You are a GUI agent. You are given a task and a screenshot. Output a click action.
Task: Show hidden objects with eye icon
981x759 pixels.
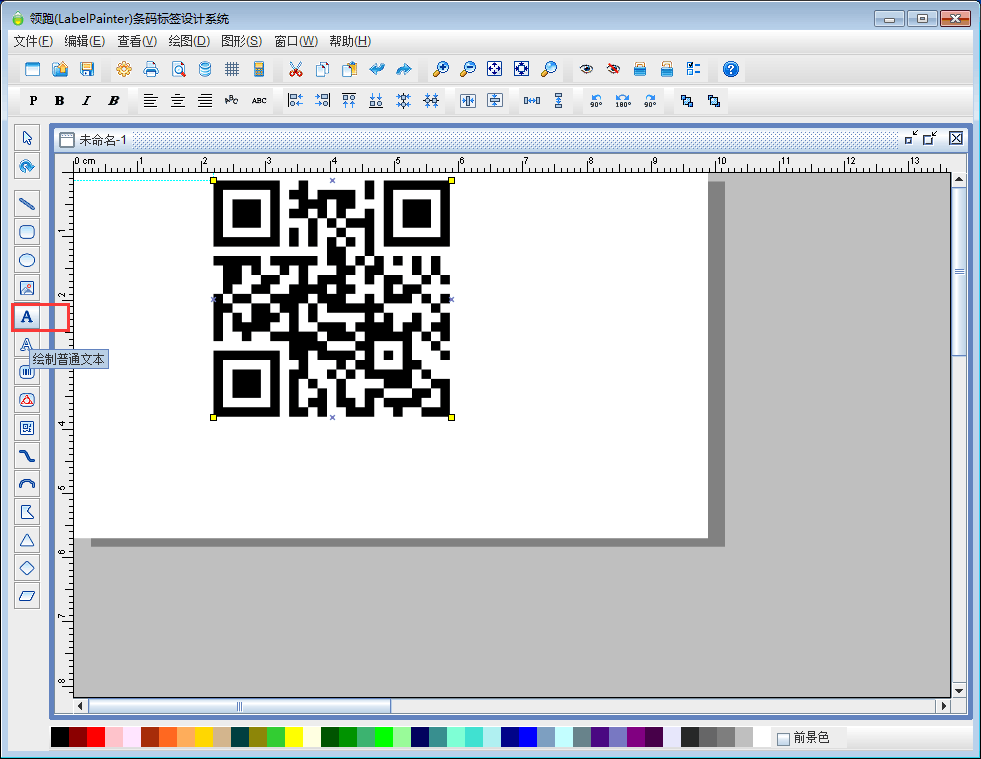pyautogui.click(x=586, y=69)
